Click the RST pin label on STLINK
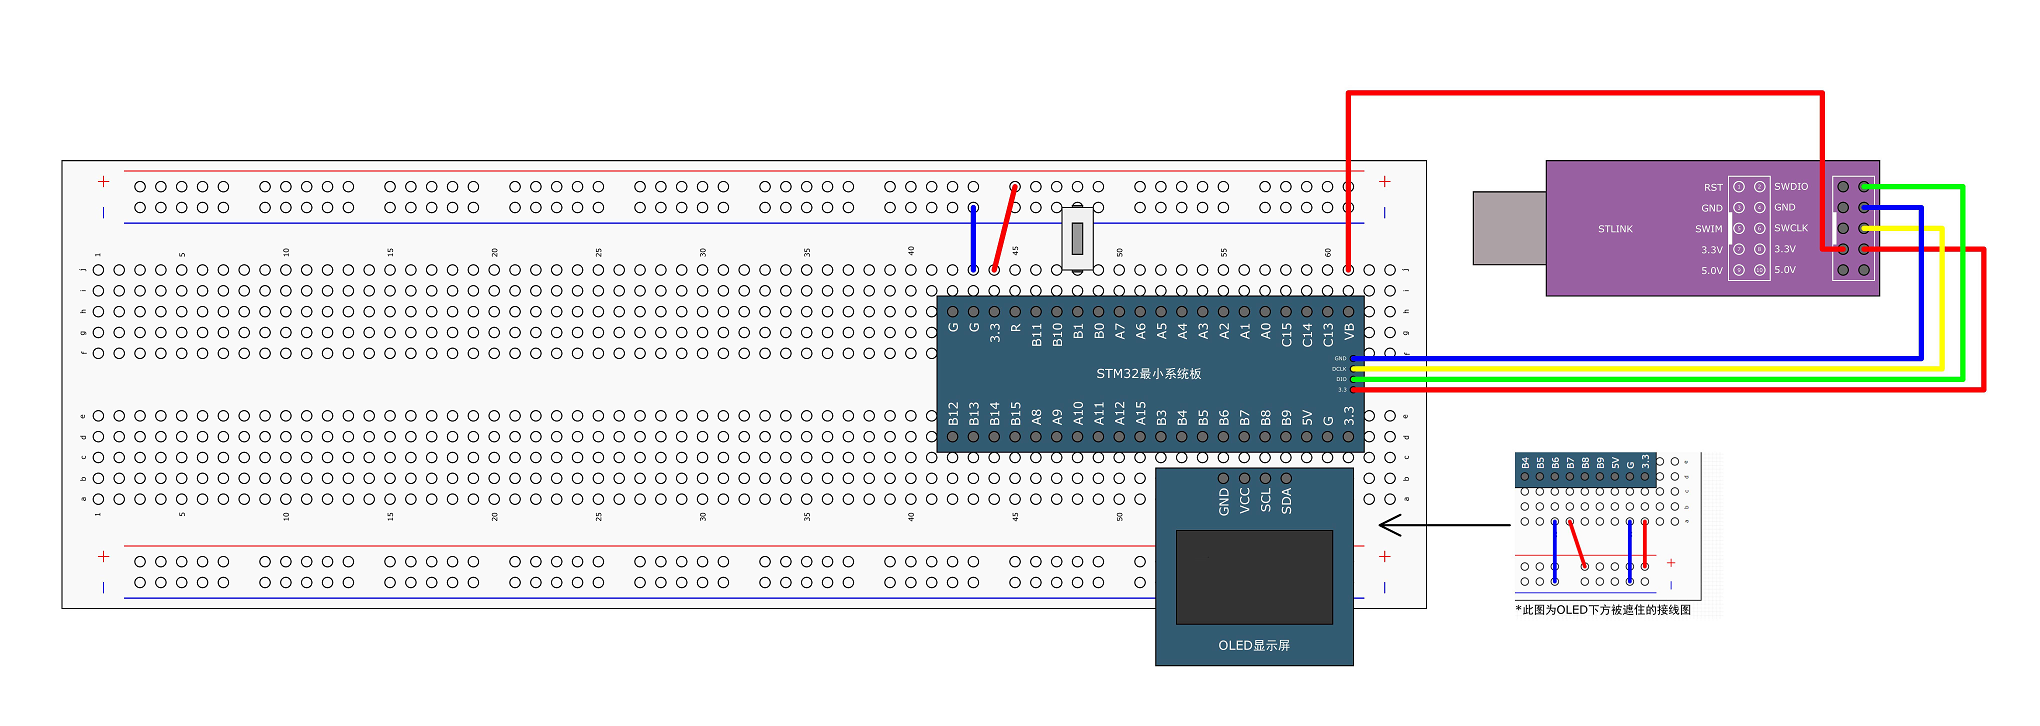 [x=1713, y=187]
